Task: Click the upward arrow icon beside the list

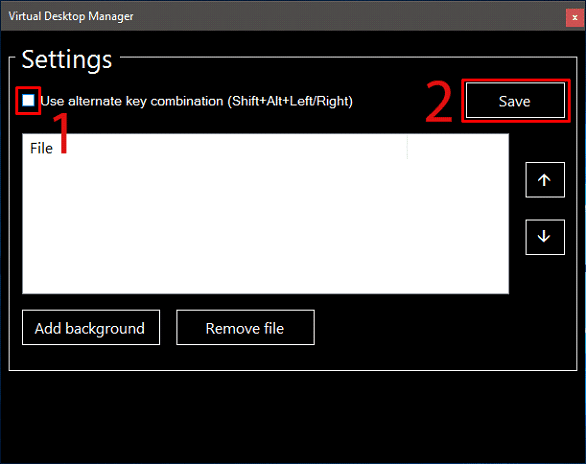Action: coord(544,180)
